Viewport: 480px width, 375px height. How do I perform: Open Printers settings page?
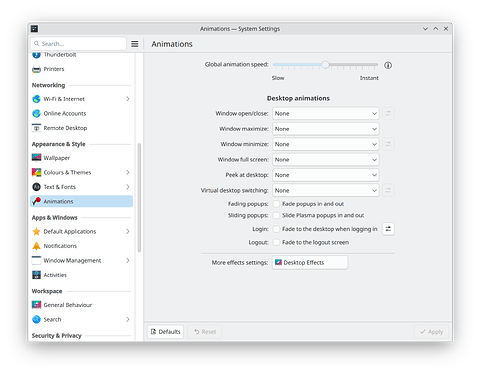81,69
